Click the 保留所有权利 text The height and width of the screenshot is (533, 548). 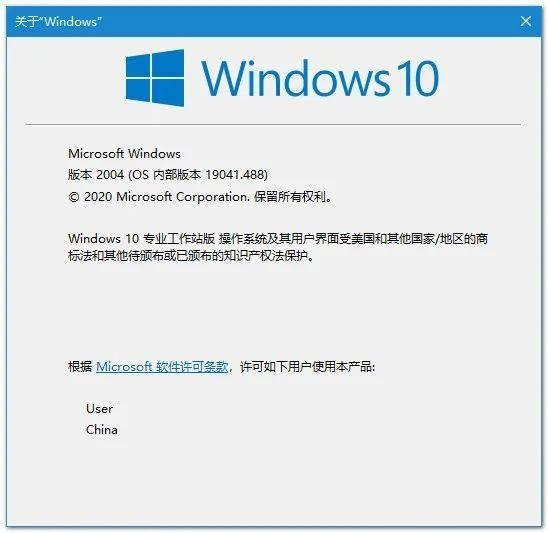click(x=290, y=197)
